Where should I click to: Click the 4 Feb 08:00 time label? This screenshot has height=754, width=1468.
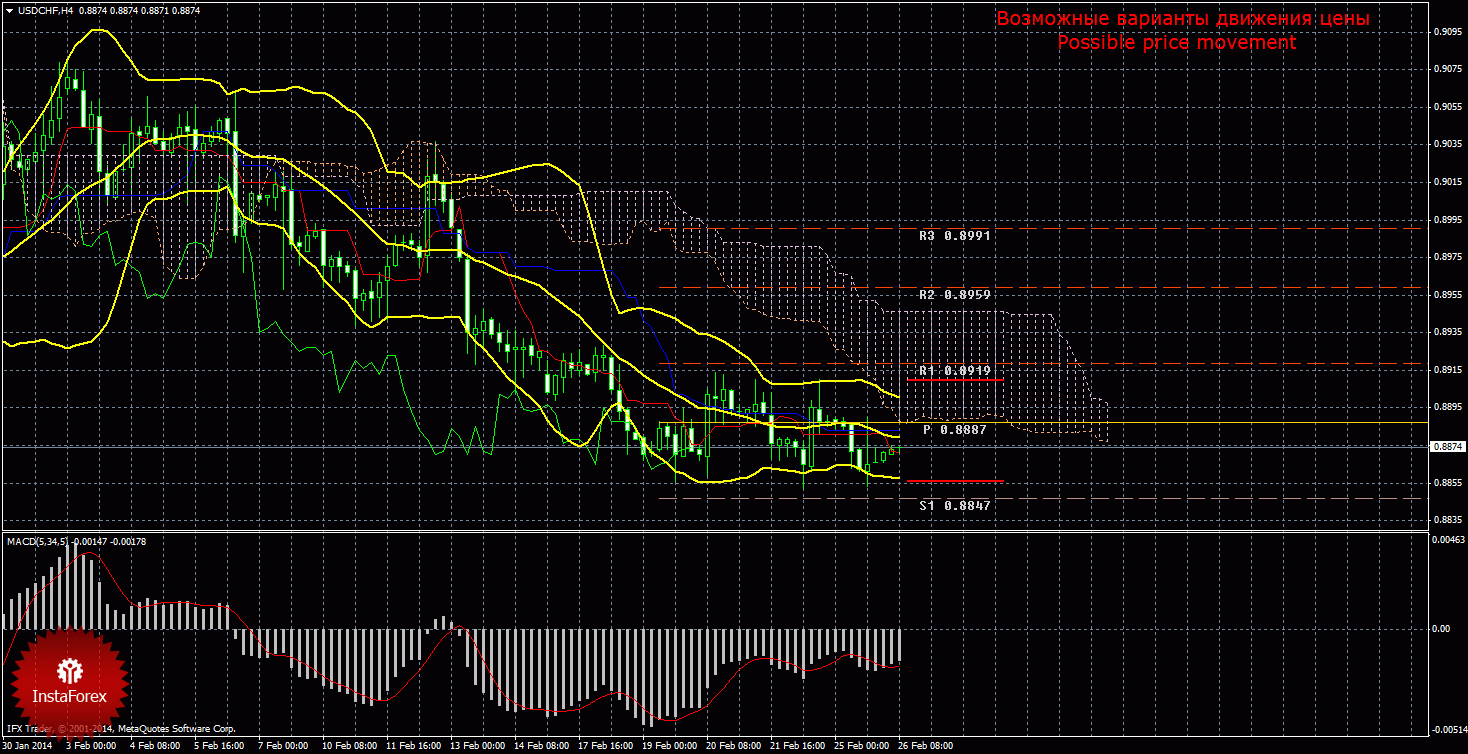[x=154, y=746]
